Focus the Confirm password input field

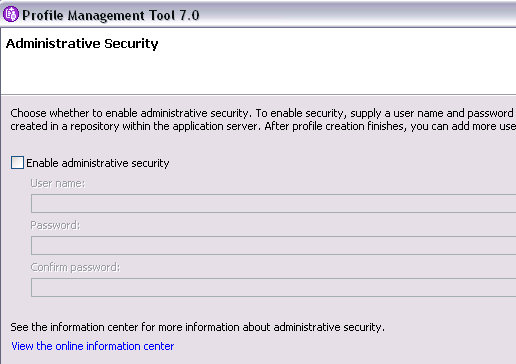(273, 287)
